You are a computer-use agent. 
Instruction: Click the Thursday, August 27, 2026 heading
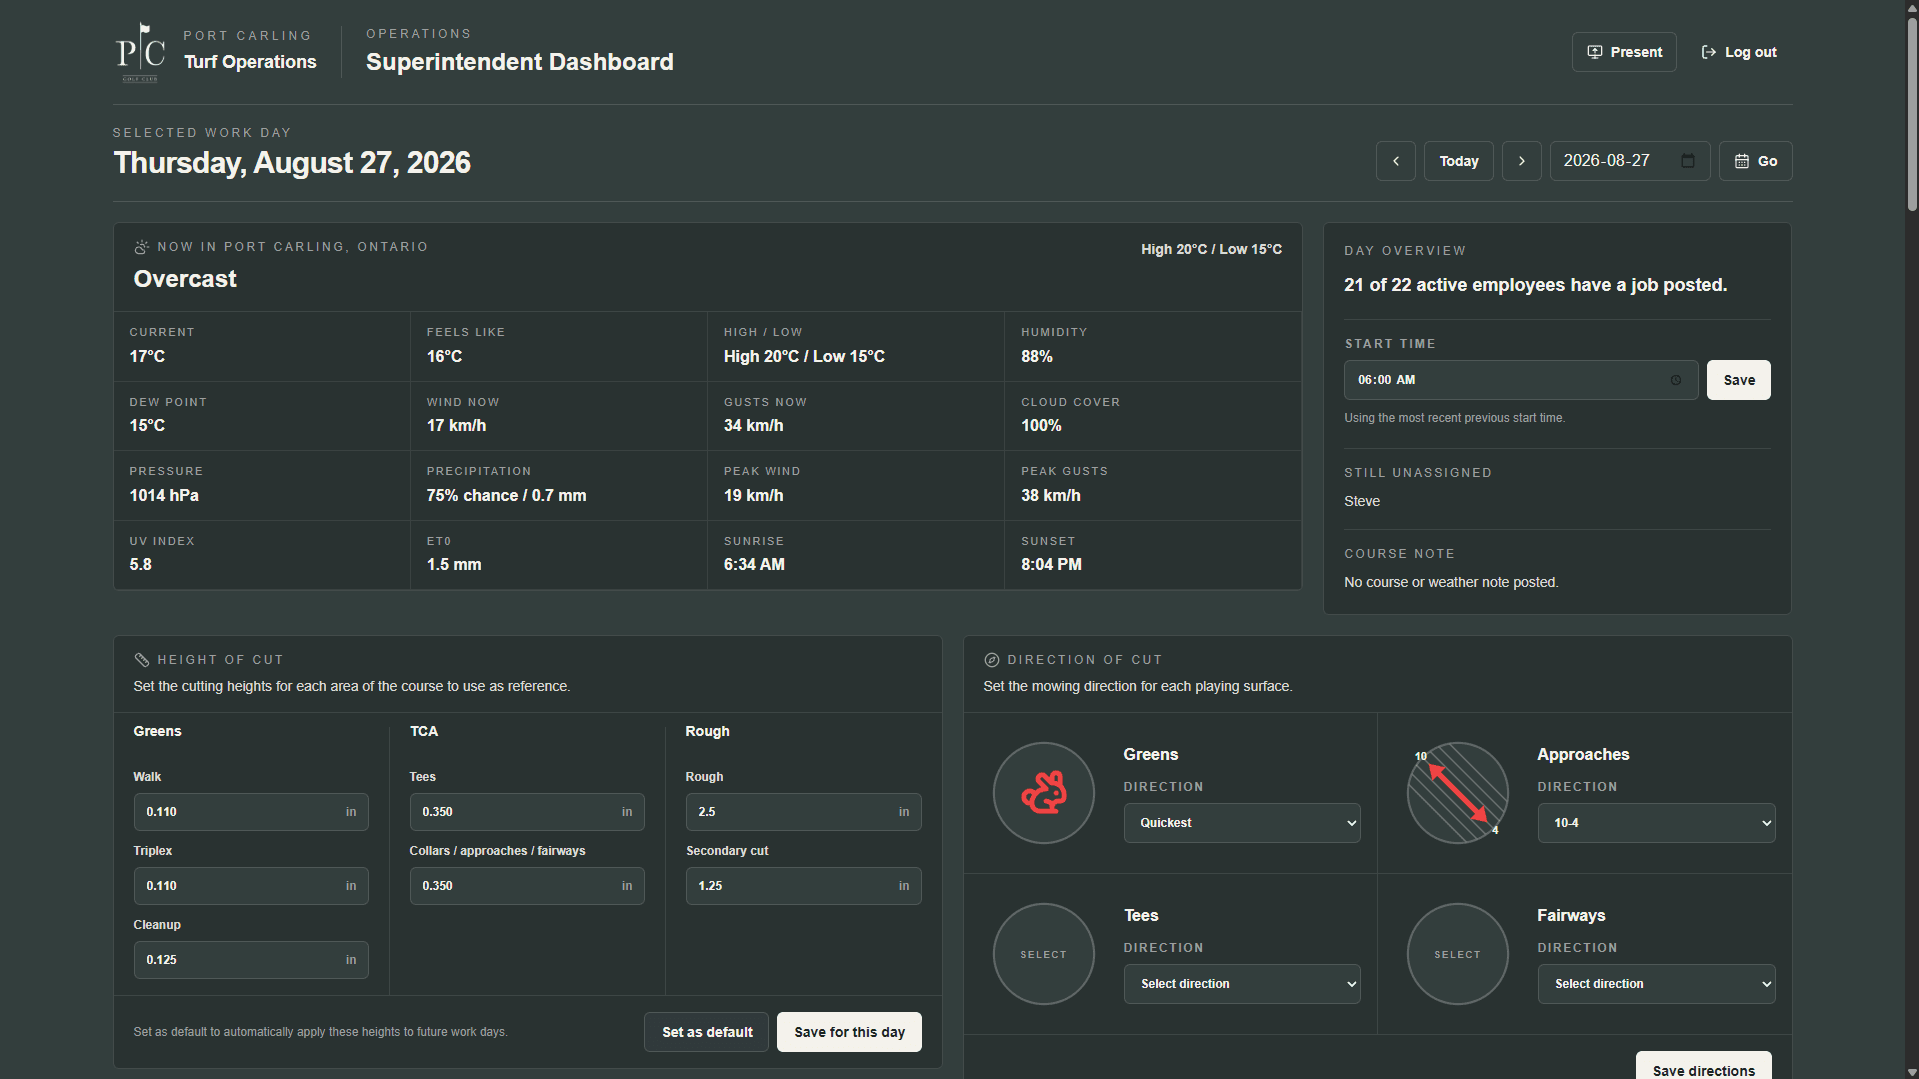pos(292,163)
